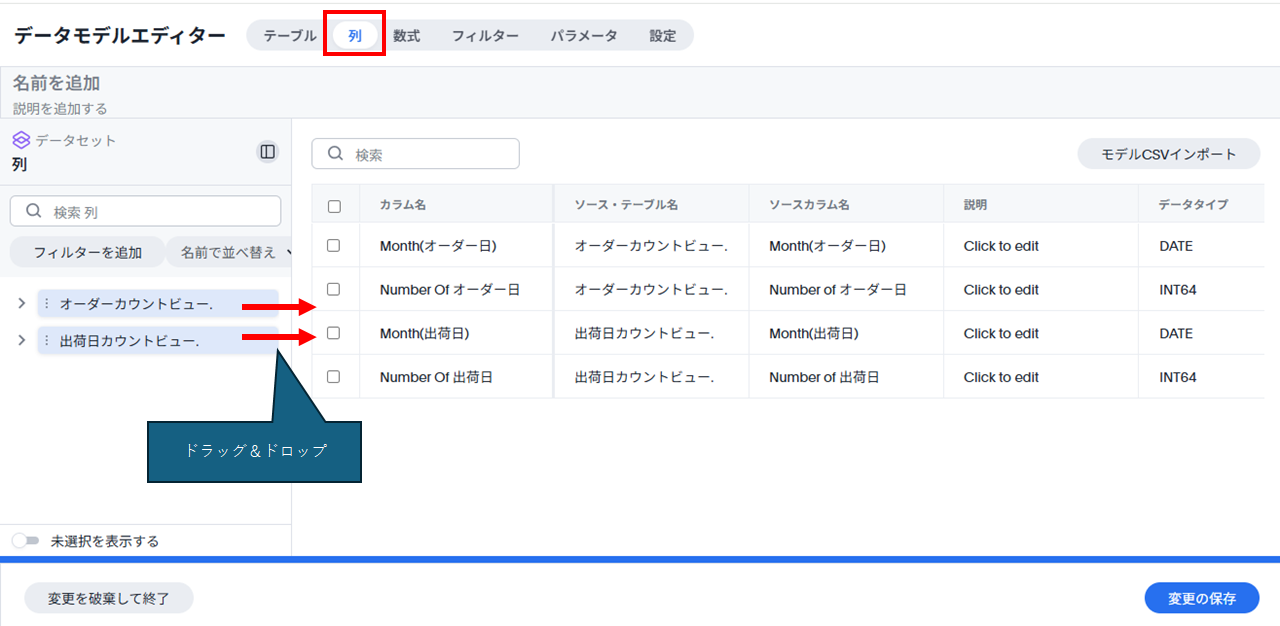
Task: Click モデルCSVインポート button
Action: (x=1169, y=154)
